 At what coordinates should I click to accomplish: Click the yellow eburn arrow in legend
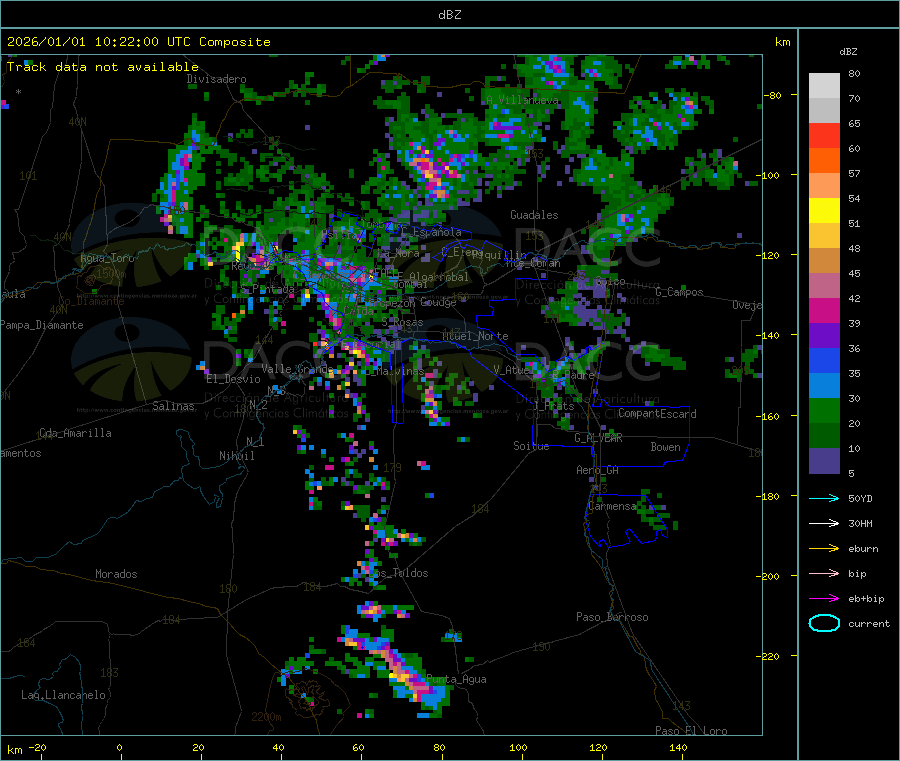tap(824, 549)
